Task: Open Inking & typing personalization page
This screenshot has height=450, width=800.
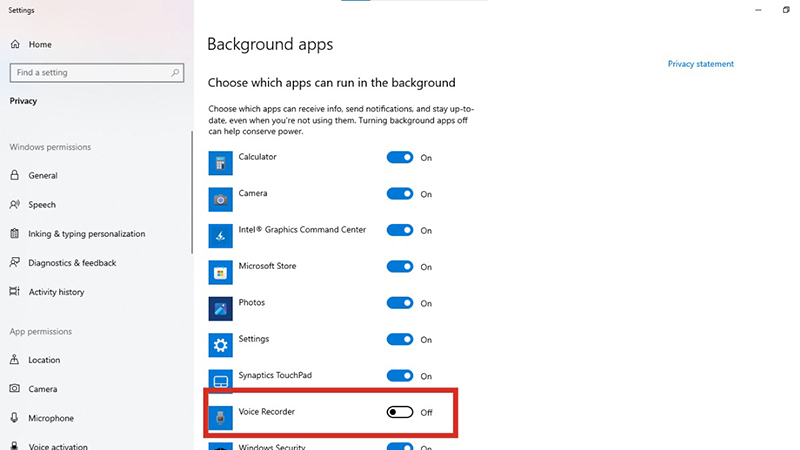Action: click(x=86, y=234)
